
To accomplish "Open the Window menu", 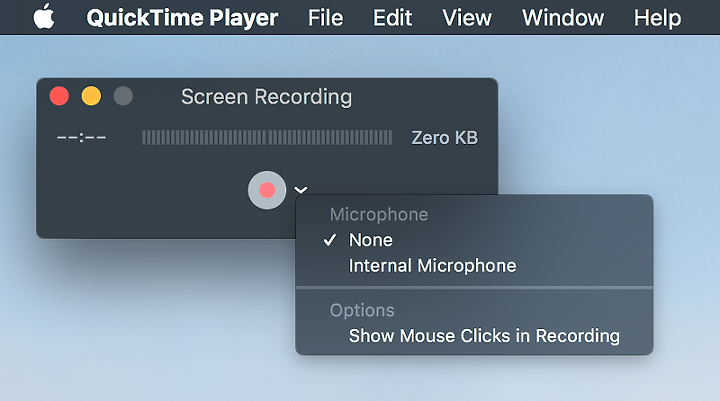I will pyautogui.click(x=563, y=18).
